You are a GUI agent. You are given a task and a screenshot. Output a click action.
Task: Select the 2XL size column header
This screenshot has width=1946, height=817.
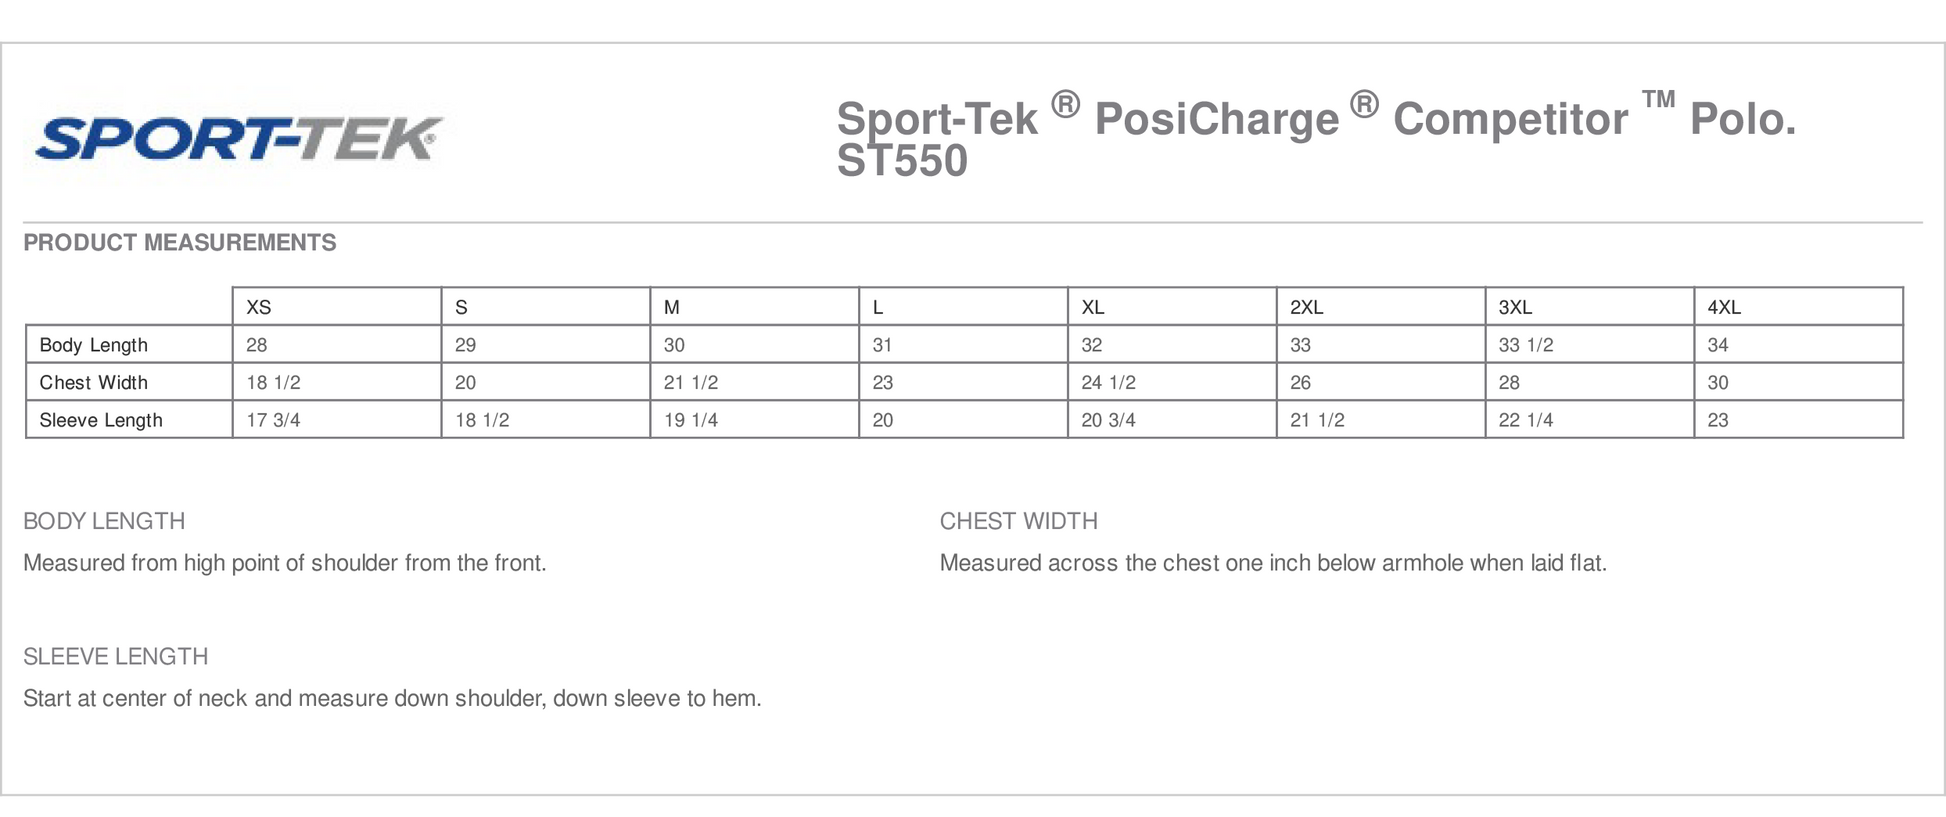[x=1306, y=307]
